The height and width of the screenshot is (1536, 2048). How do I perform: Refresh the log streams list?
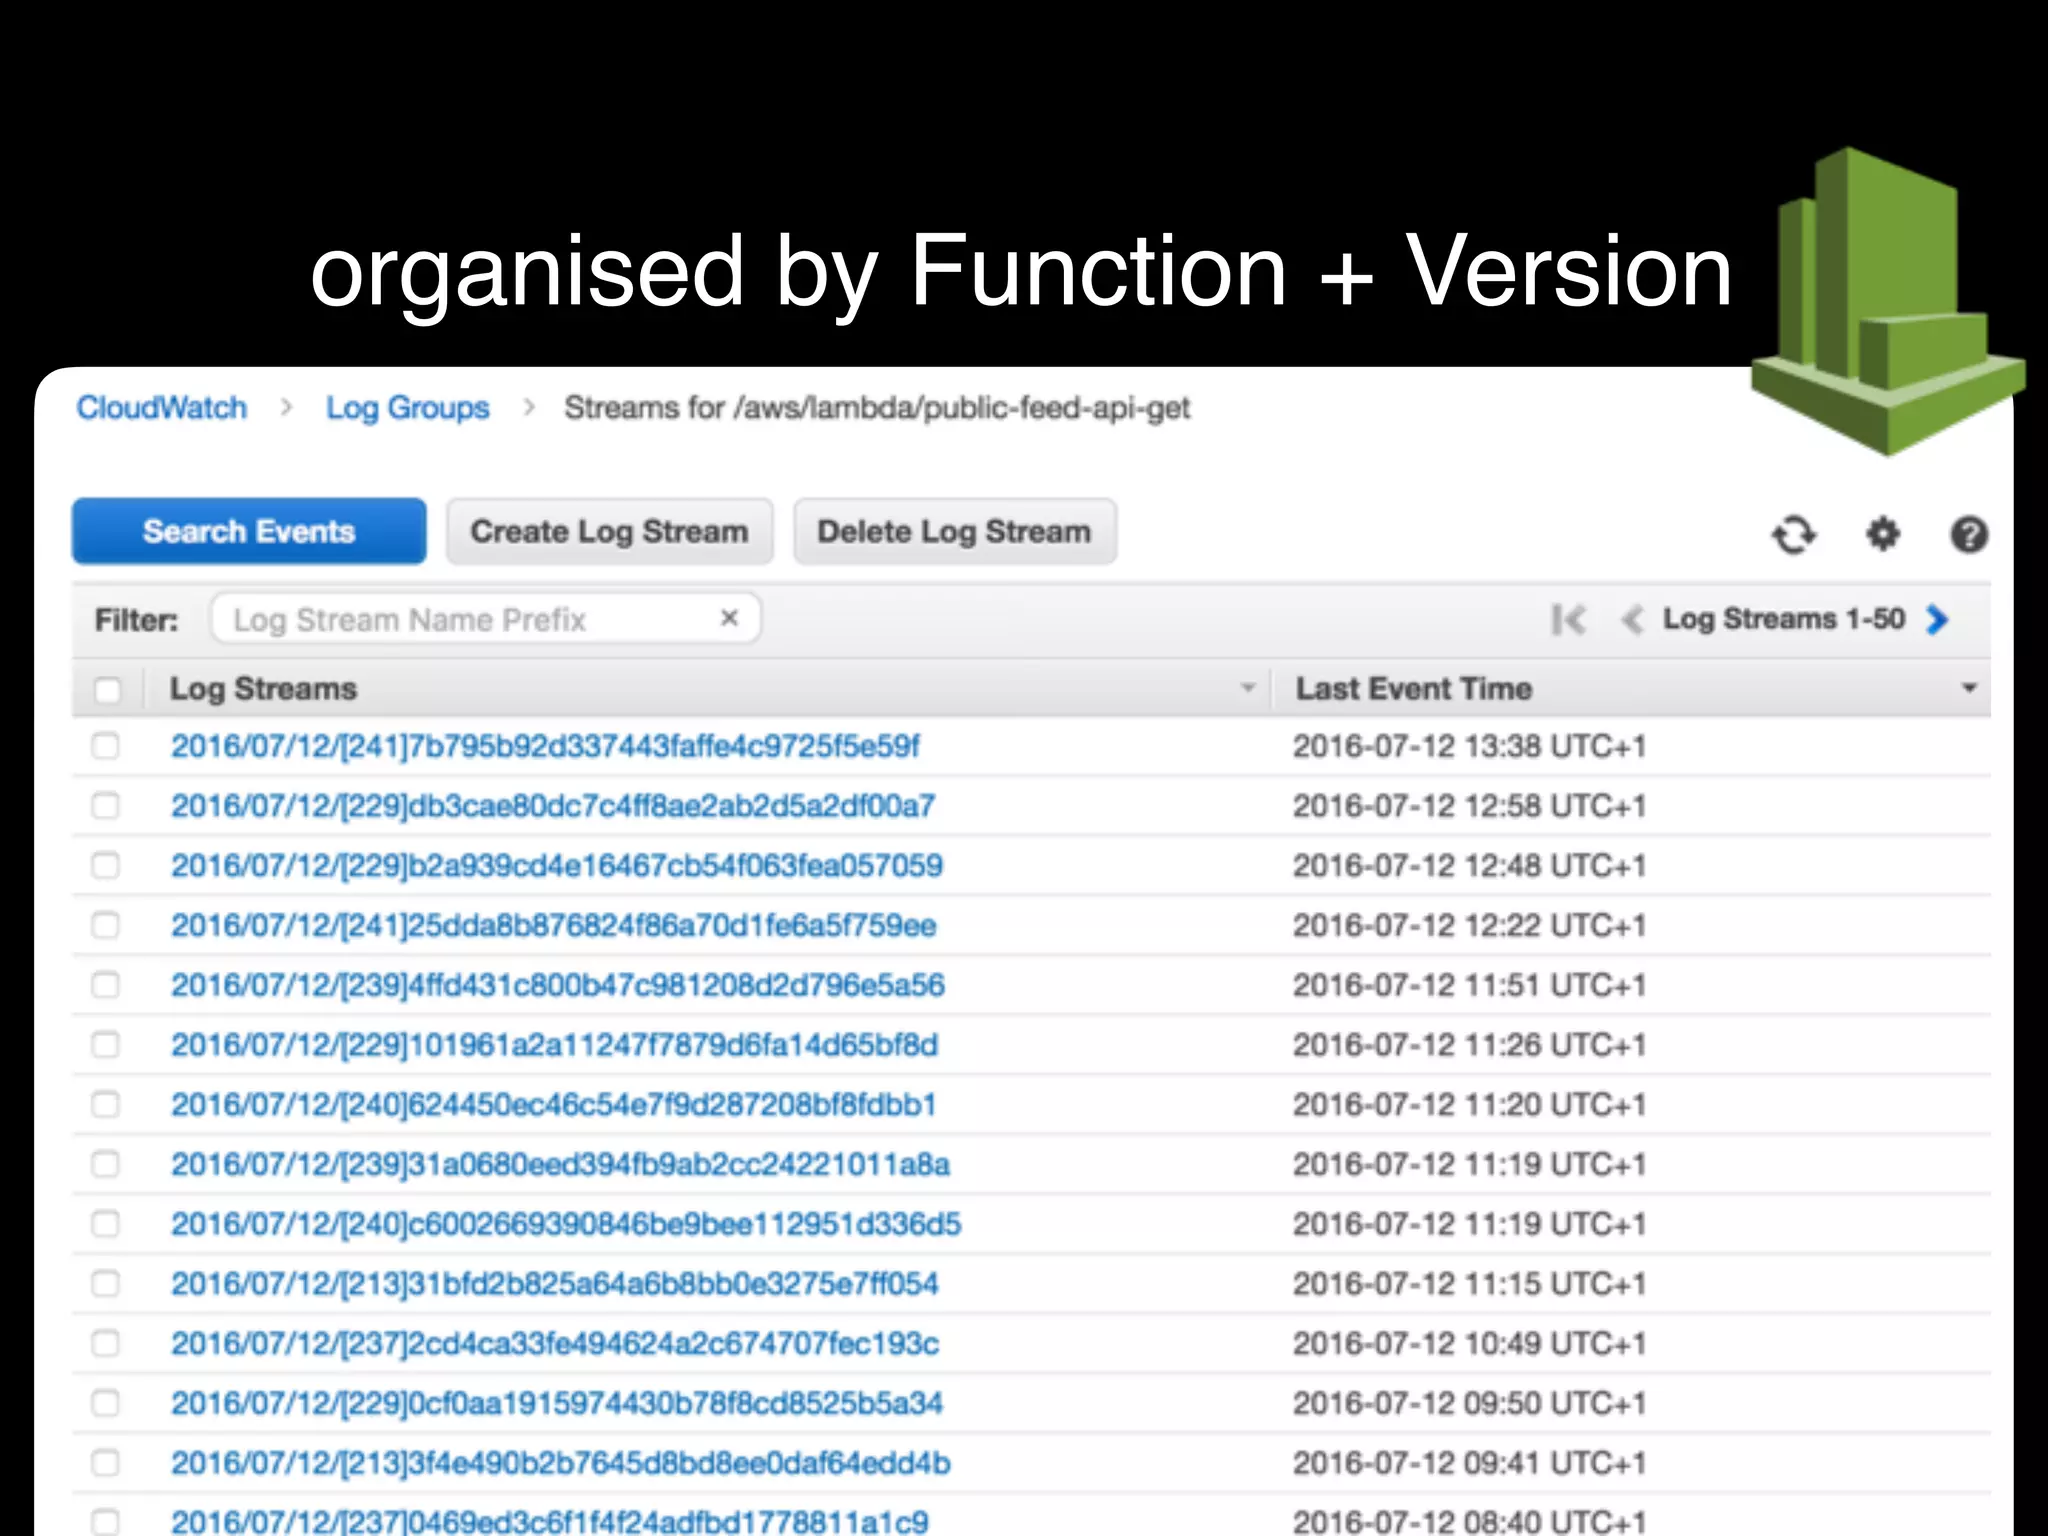tap(1794, 534)
